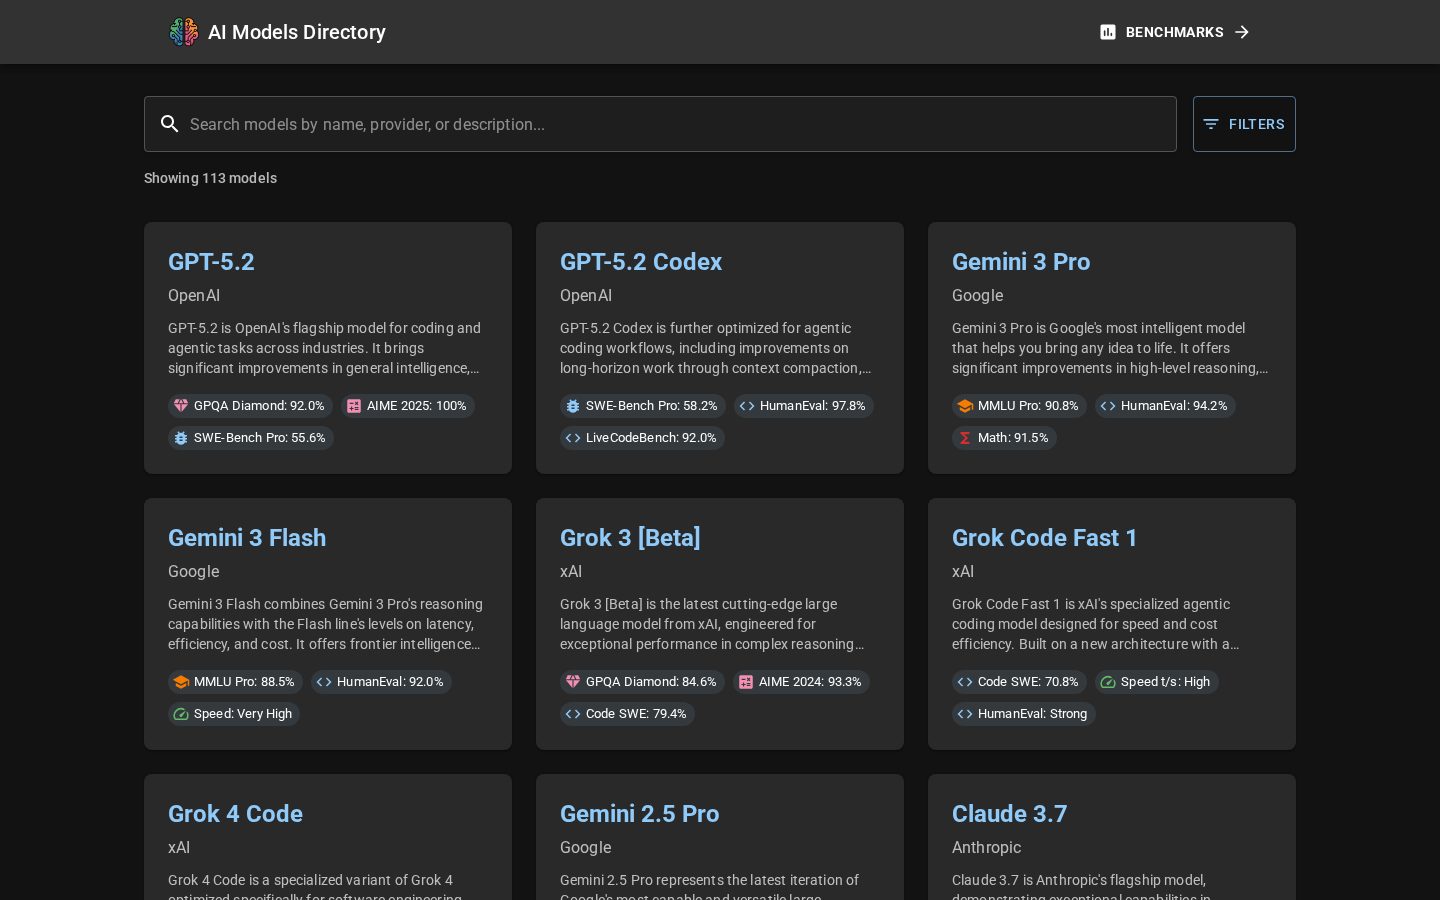
Task: Open the Filters panel
Action: pos(1244,124)
